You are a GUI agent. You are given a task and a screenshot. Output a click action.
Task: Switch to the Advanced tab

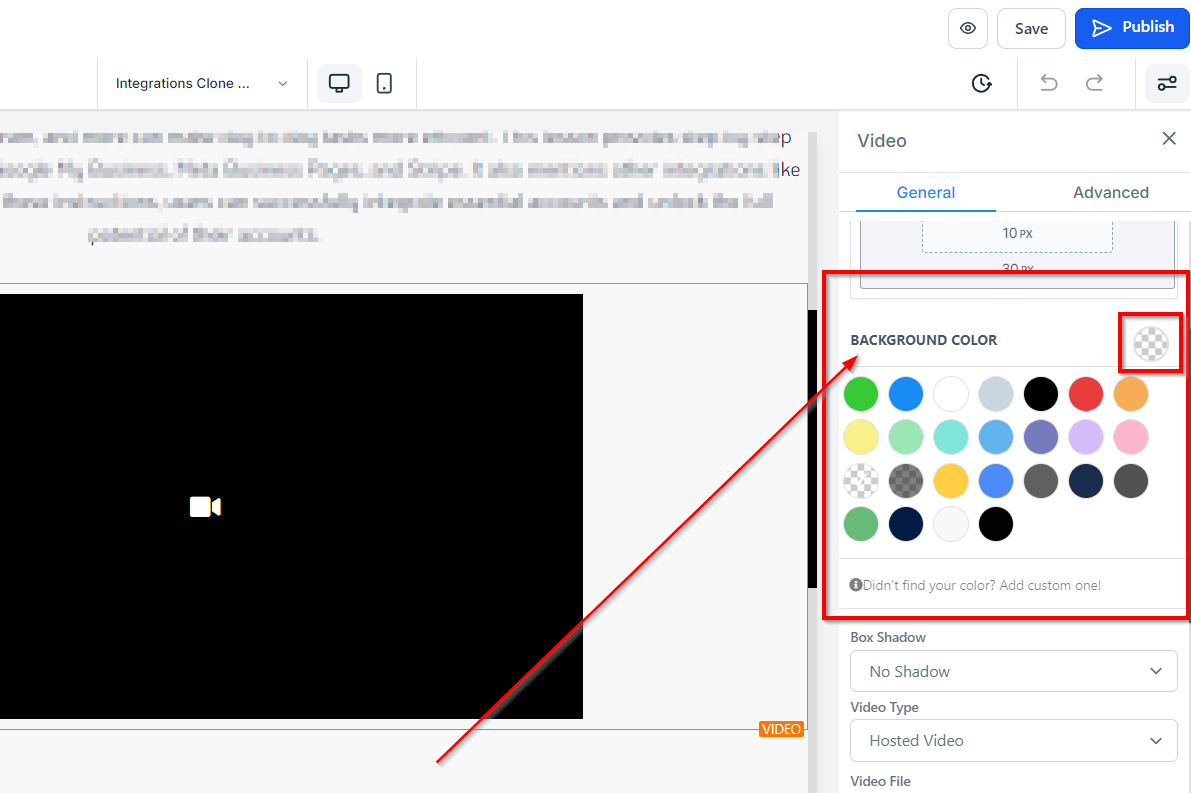pyautogui.click(x=1110, y=192)
